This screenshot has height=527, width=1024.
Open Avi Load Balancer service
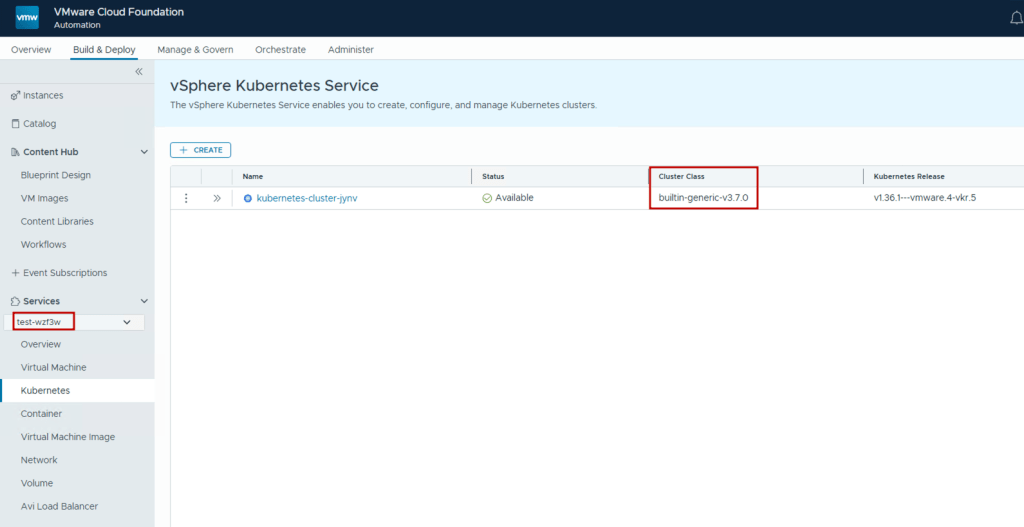59,506
